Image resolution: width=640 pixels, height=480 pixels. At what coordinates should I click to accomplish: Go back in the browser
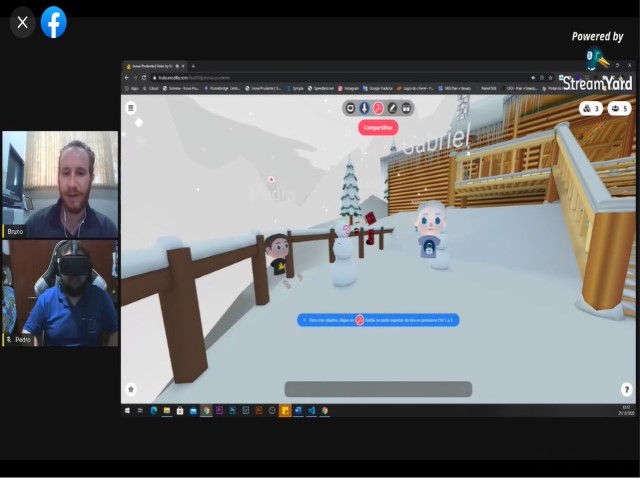tap(127, 78)
